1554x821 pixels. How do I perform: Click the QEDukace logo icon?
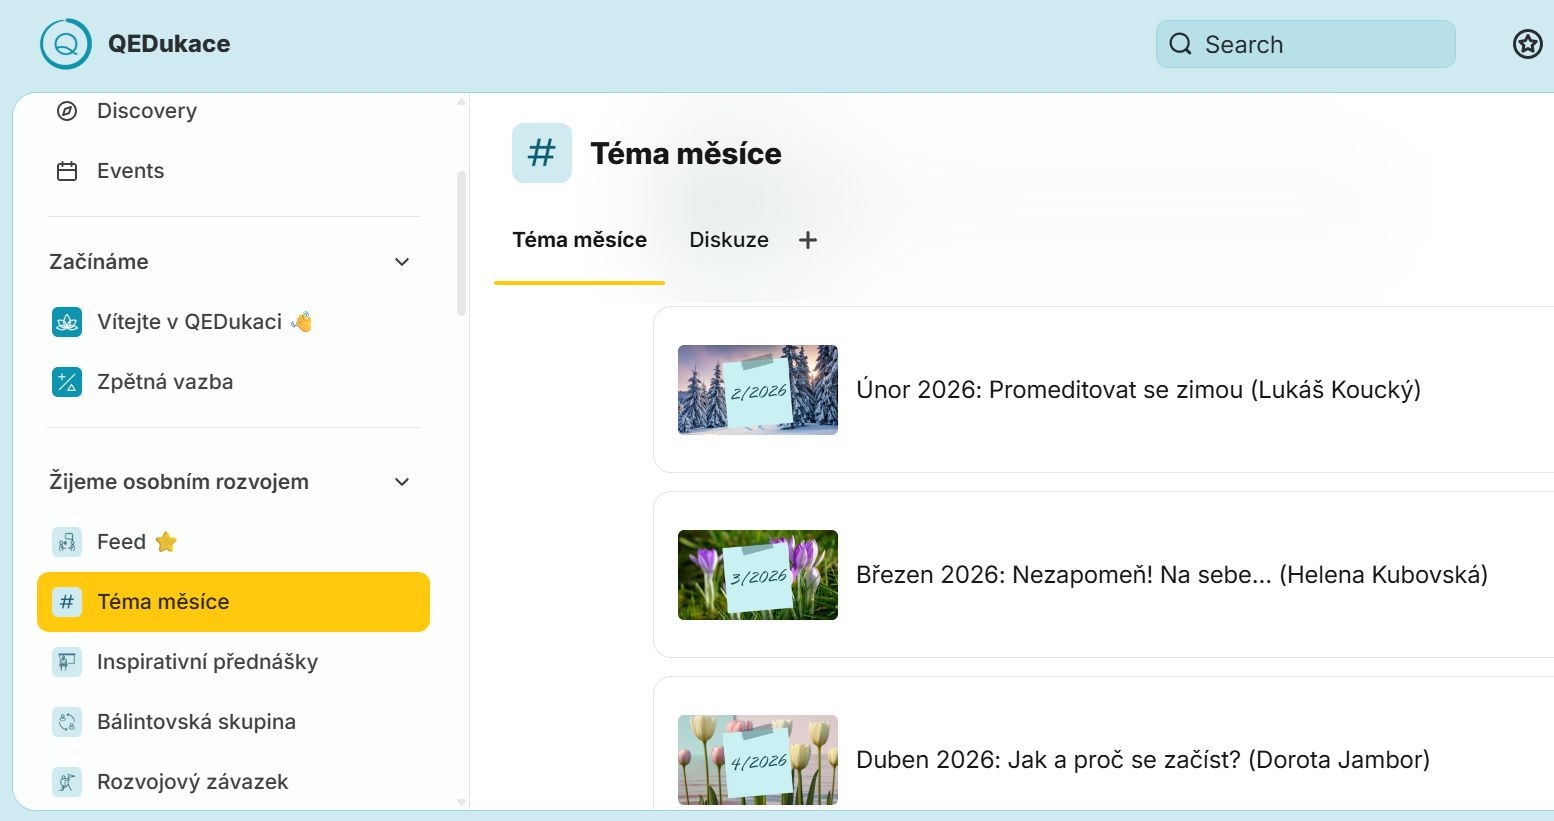coord(66,44)
